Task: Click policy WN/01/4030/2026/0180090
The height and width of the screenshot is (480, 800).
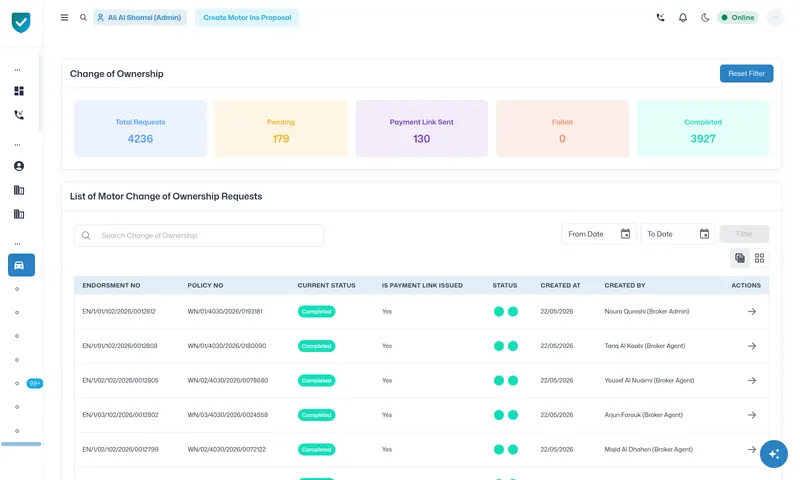Action: tap(227, 346)
